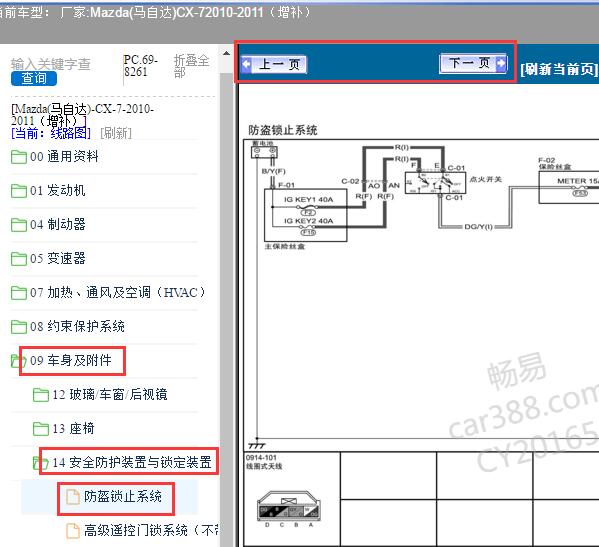The height and width of the screenshot is (547, 599).
Task: Click the 折叠全部 collapse all link
Action: (x=191, y=66)
